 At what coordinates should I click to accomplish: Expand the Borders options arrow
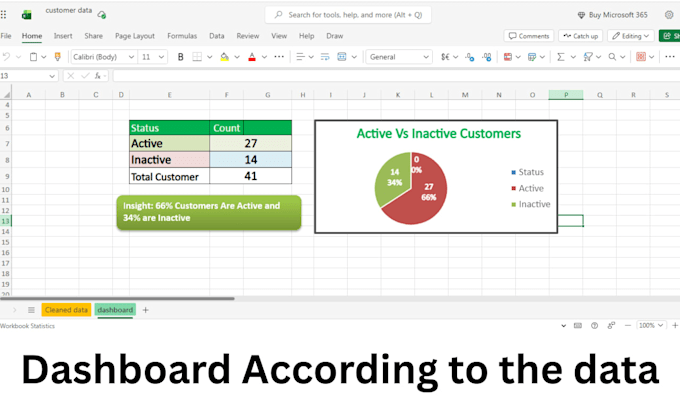tap(209, 57)
